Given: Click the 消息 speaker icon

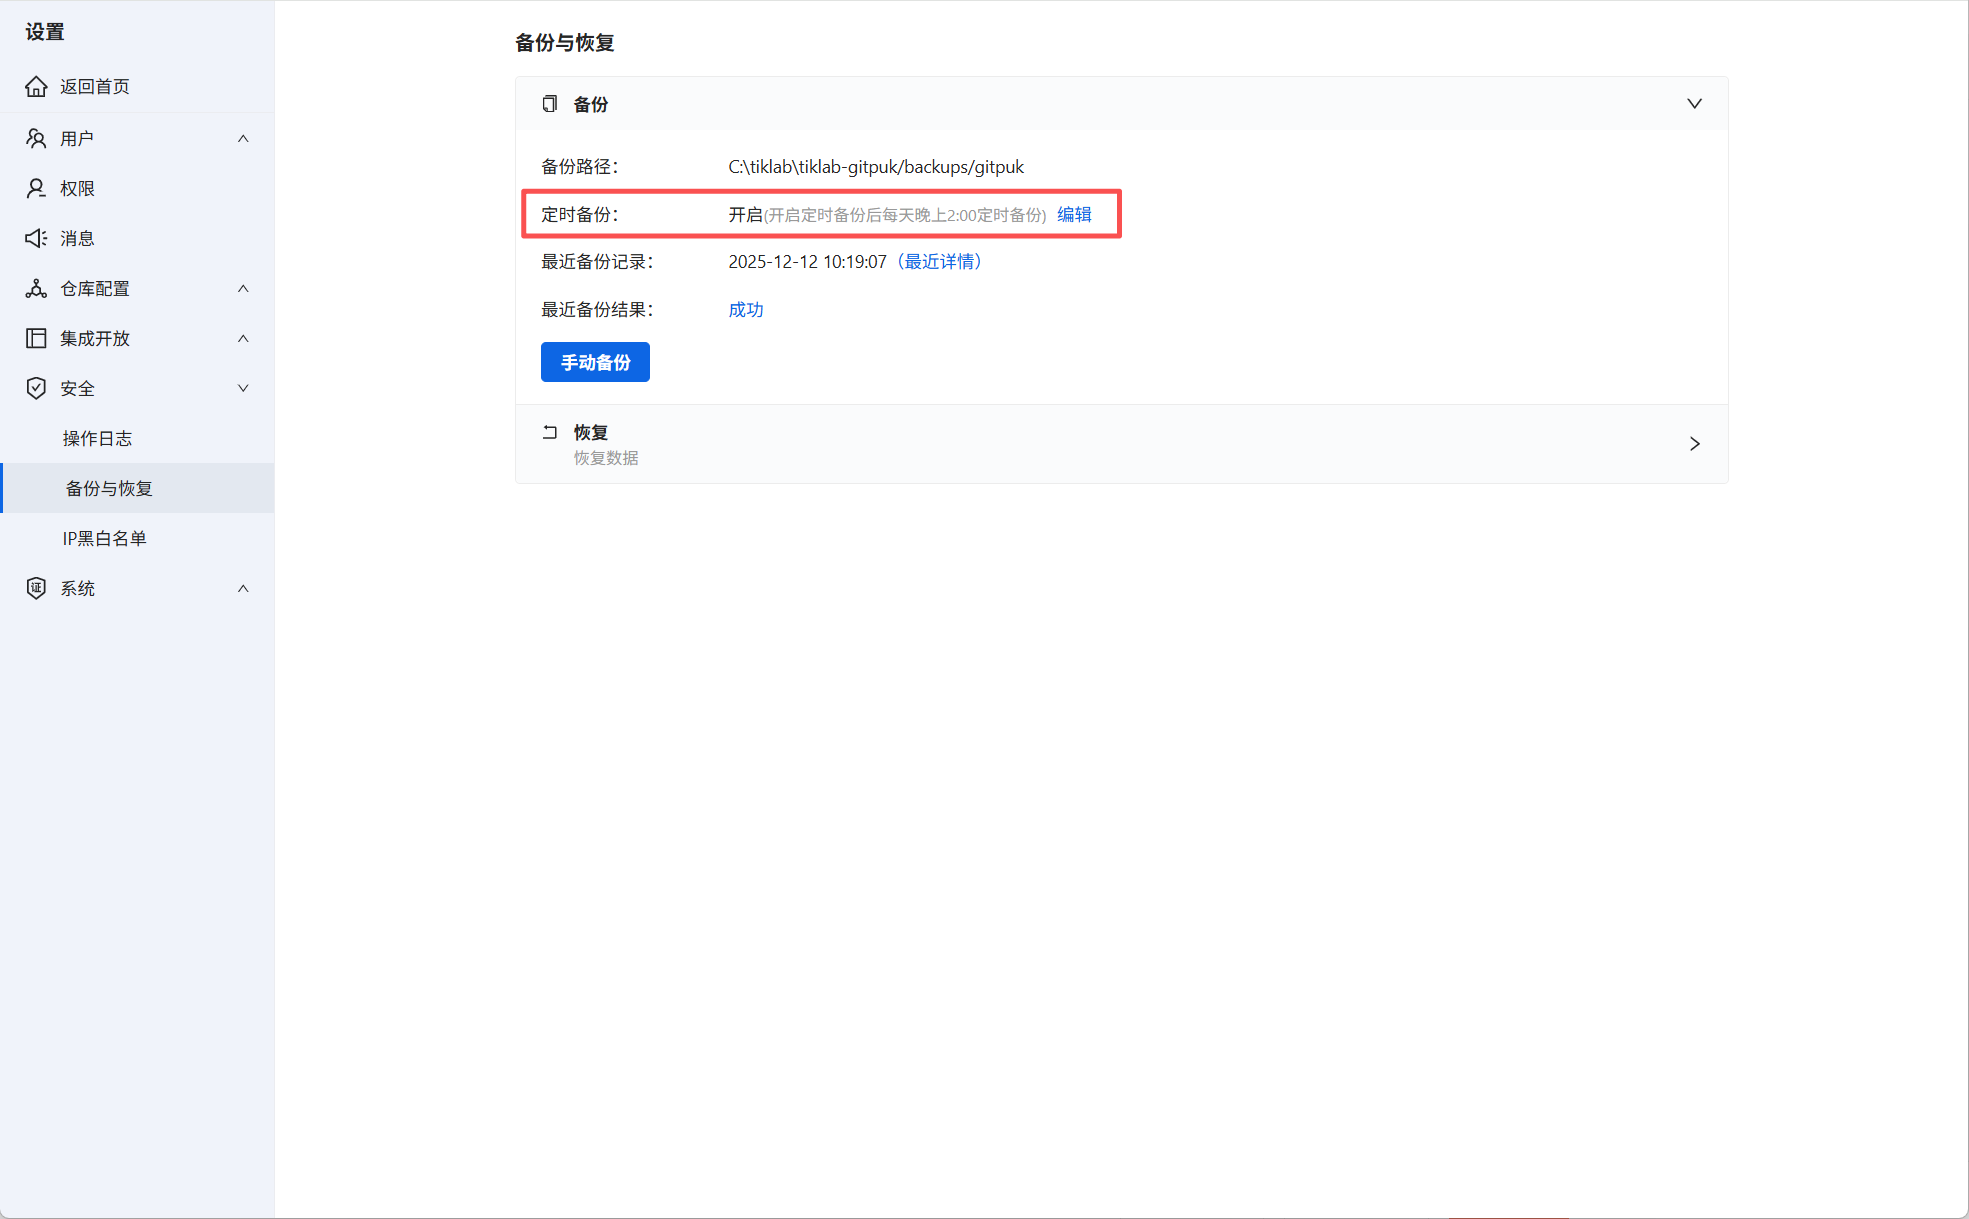Looking at the screenshot, I should tap(36, 238).
